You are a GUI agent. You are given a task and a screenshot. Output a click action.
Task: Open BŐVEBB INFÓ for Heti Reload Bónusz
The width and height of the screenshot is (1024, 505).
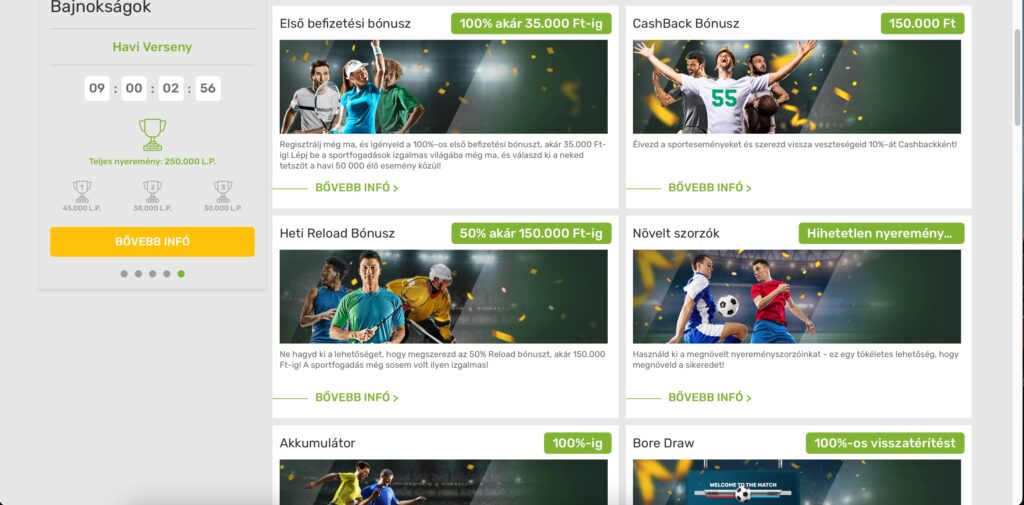tap(357, 397)
